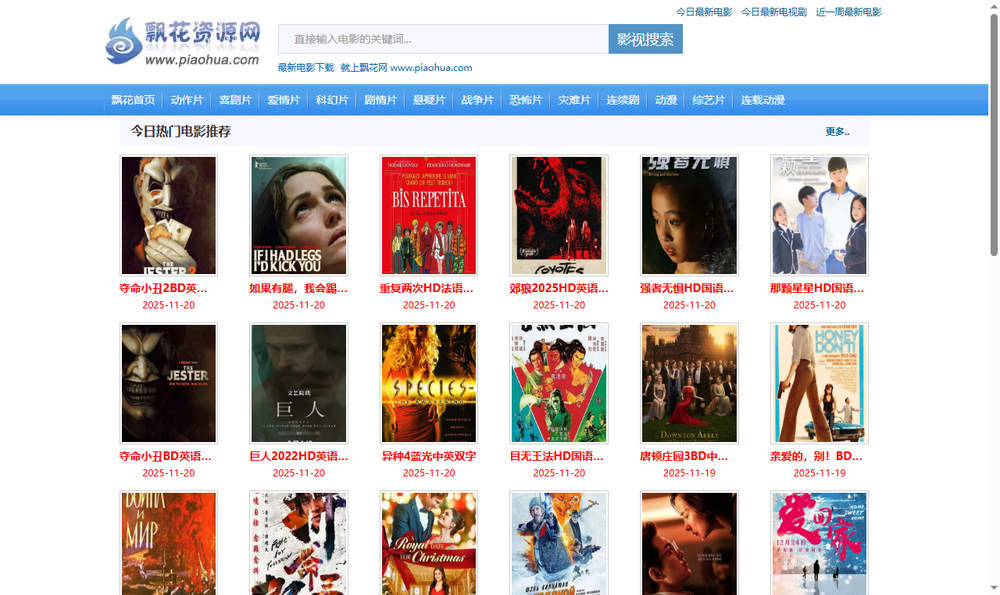Click the 飘花资源网 site logo
1000x595 pixels.
183,41
